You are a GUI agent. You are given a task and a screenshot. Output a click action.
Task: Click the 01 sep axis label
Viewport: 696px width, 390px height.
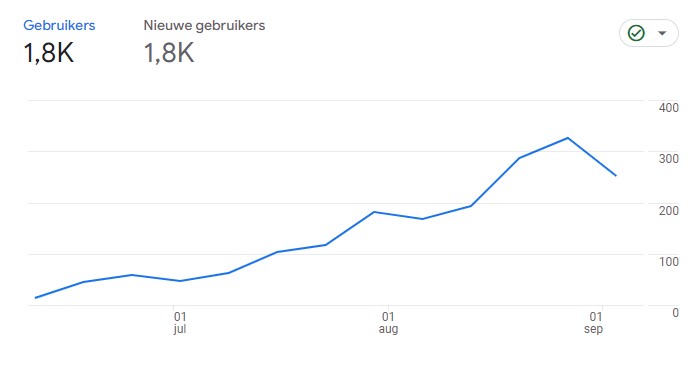click(x=594, y=323)
